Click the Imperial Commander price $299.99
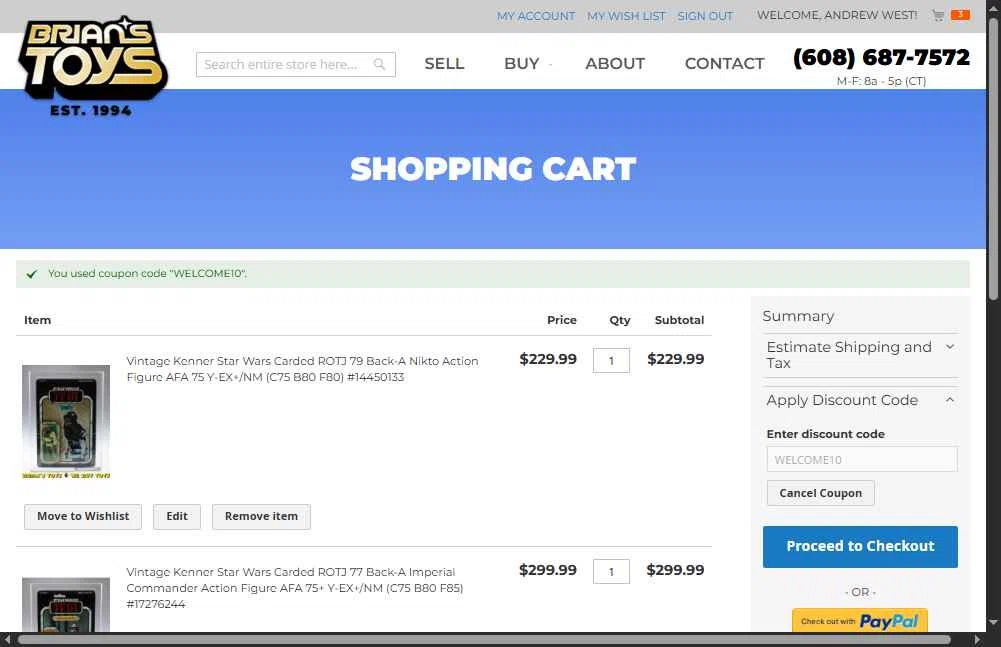Screen dimensions: 1001x647 pyautogui.click(x=548, y=570)
